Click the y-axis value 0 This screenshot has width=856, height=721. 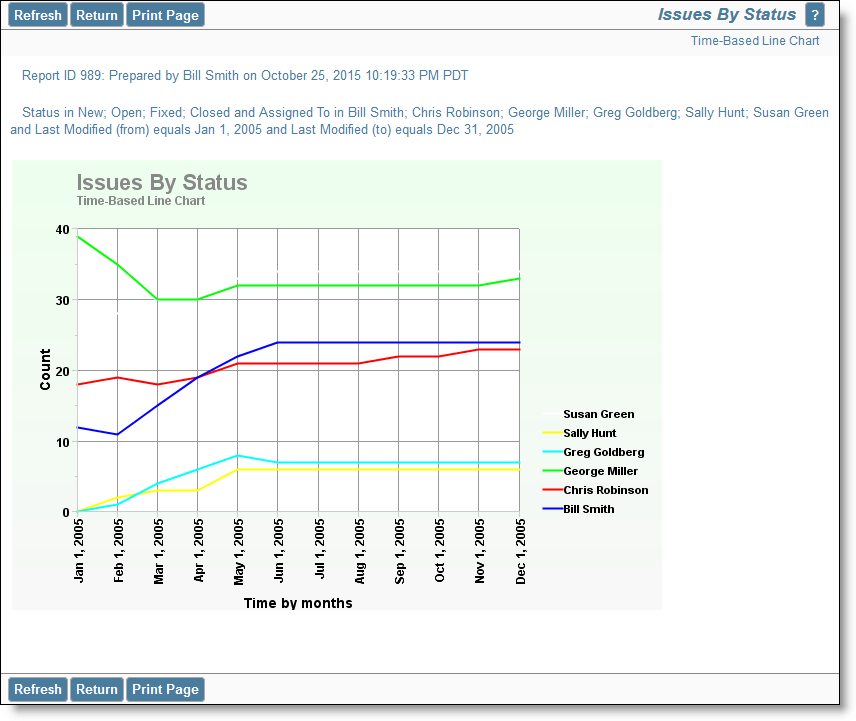click(x=66, y=513)
